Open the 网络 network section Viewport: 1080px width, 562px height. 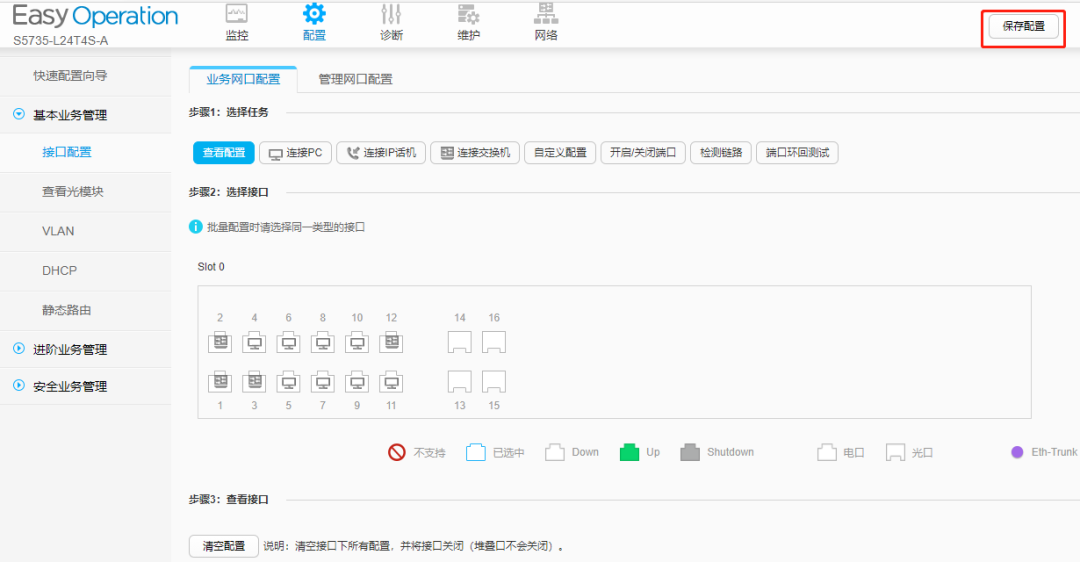pos(546,22)
